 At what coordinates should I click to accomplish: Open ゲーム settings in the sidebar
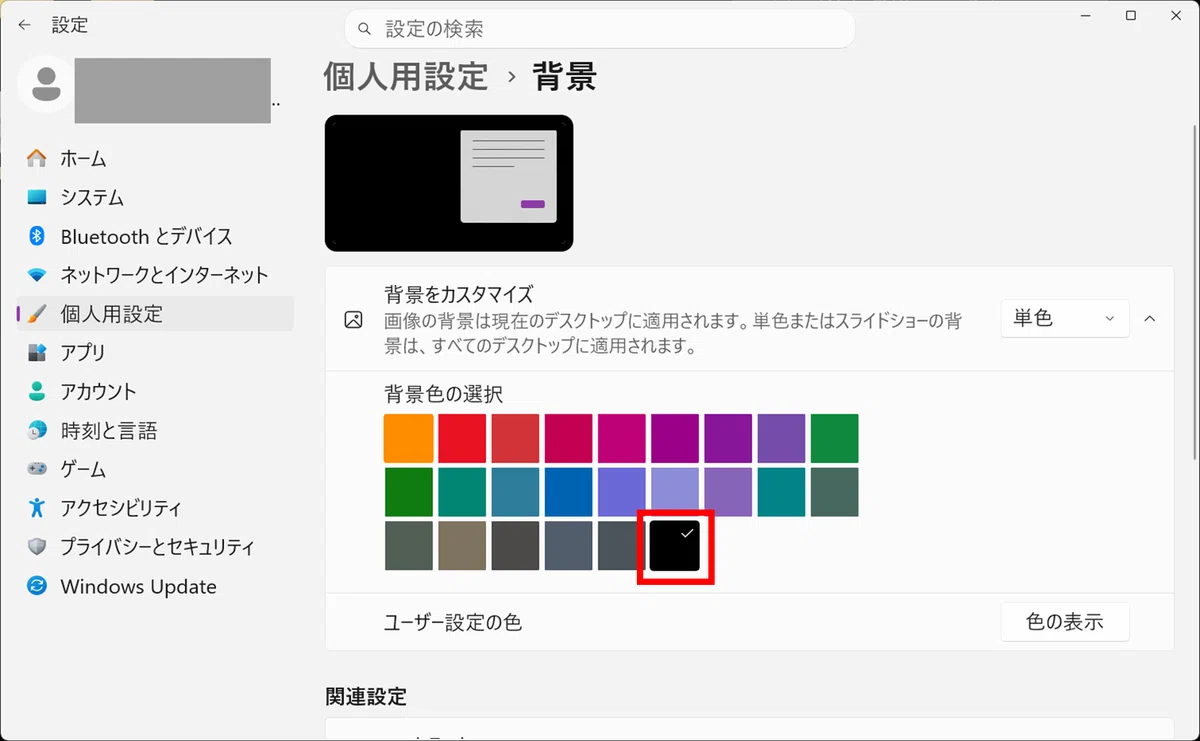tap(155, 469)
